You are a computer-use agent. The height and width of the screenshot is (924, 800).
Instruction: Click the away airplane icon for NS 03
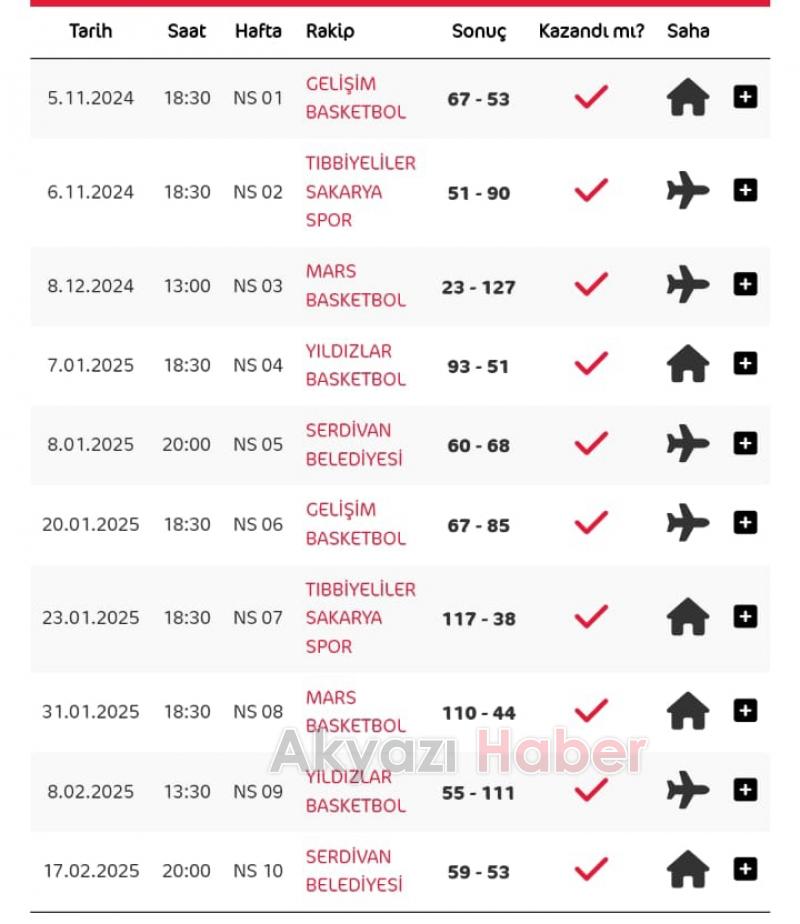tap(688, 286)
